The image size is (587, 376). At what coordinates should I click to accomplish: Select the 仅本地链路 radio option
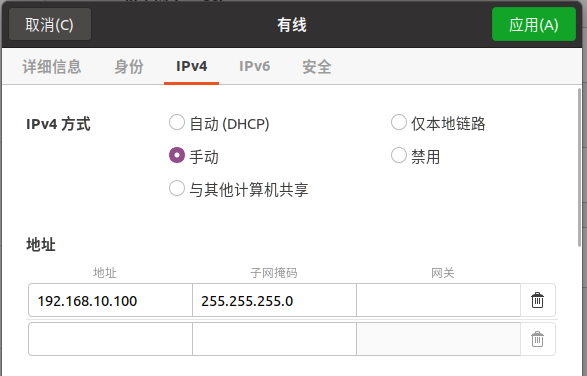(399, 122)
